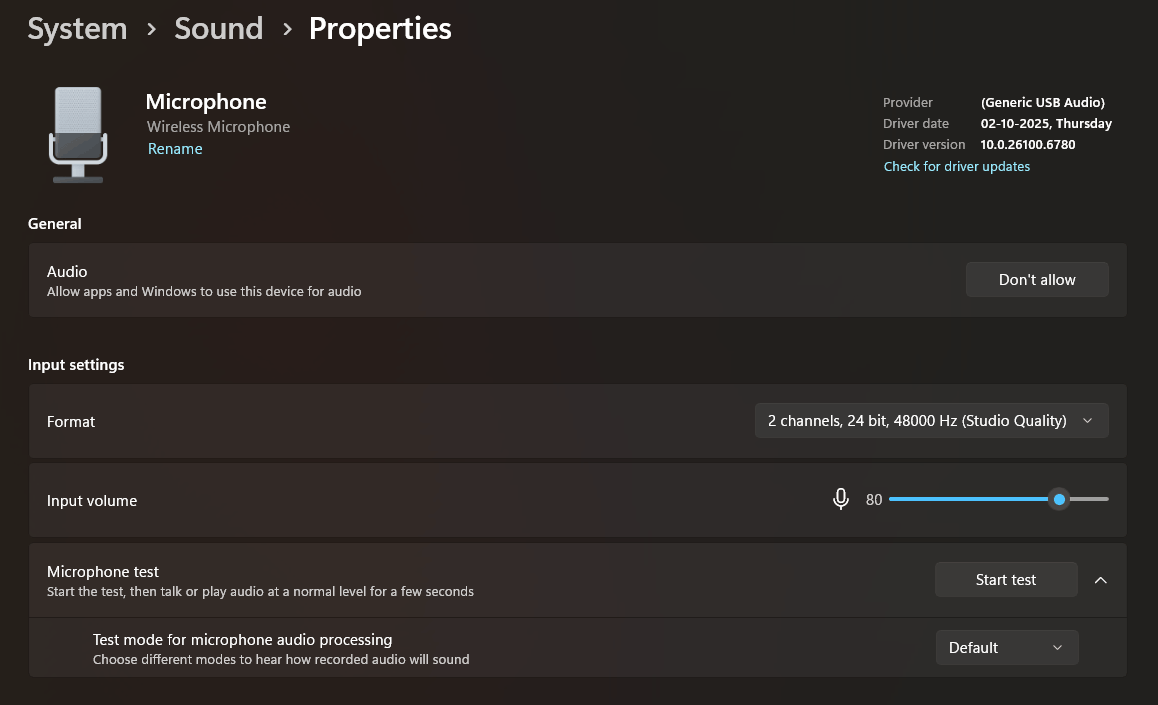The image size is (1158, 705).
Task: Click the large microphone device icon
Action: [x=77, y=134]
